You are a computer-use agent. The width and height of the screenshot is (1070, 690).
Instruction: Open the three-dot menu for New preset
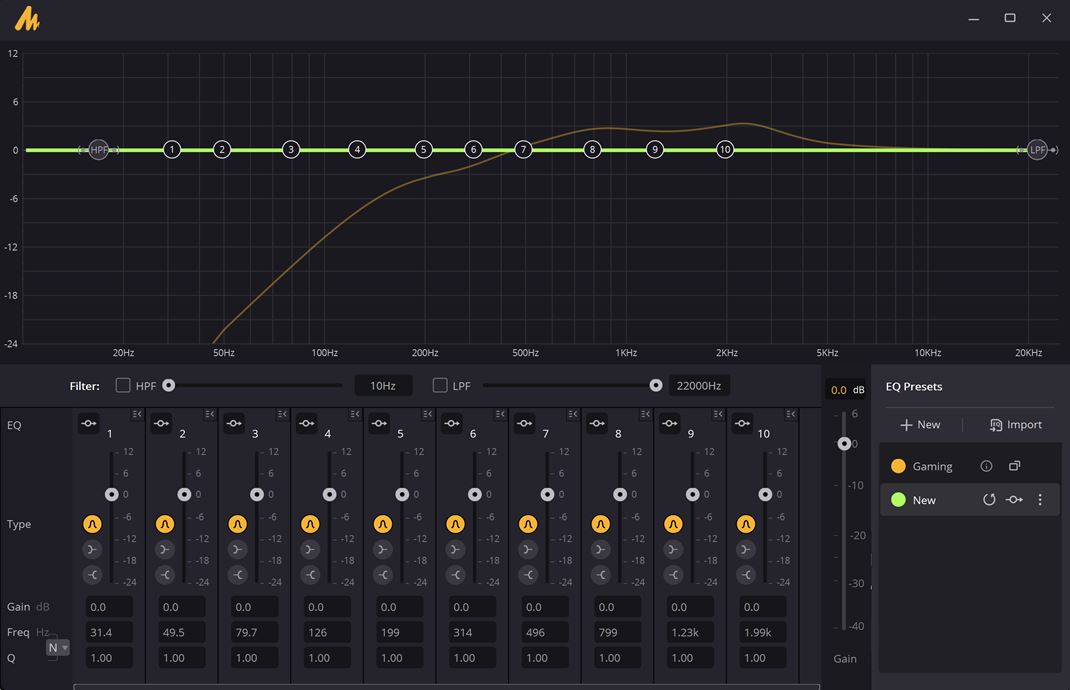coord(1040,500)
